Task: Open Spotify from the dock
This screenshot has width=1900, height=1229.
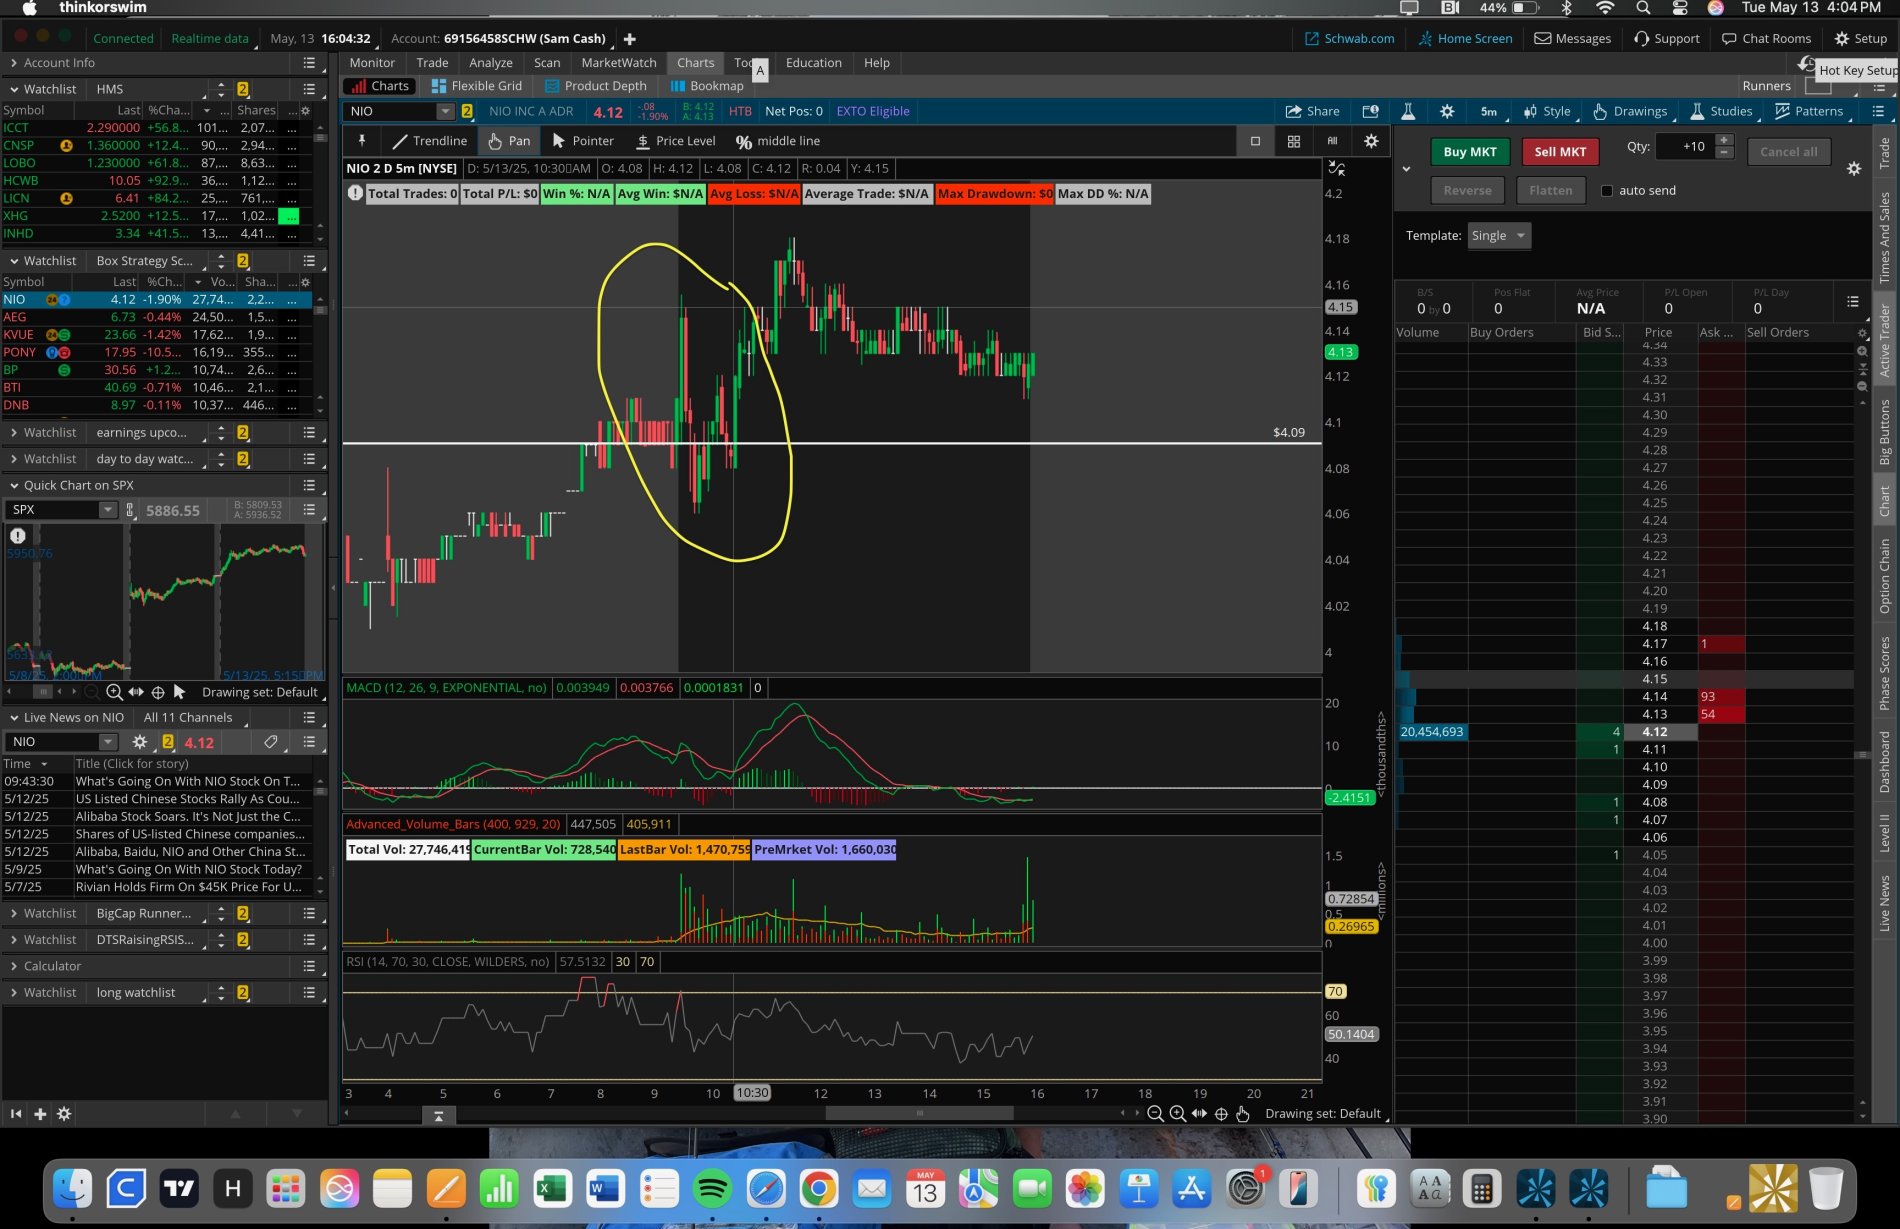Action: tap(712, 1189)
